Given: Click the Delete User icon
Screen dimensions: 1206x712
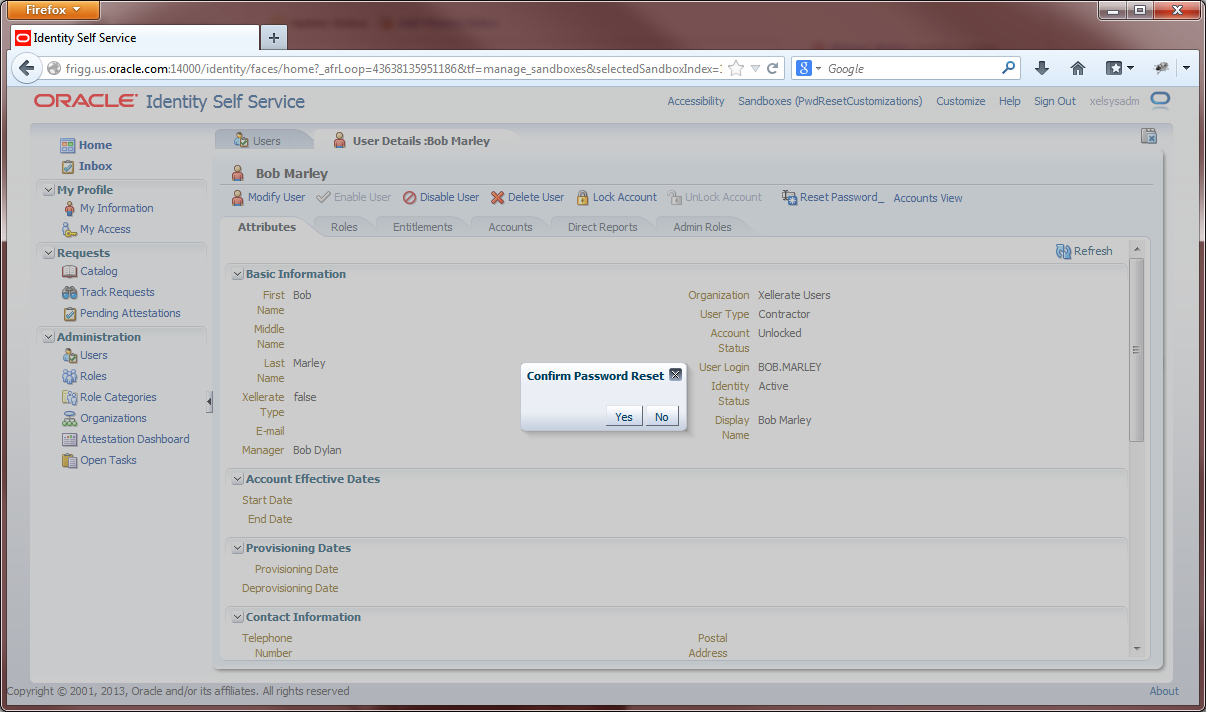Looking at the screenshot, I should (x=498, y=197).
